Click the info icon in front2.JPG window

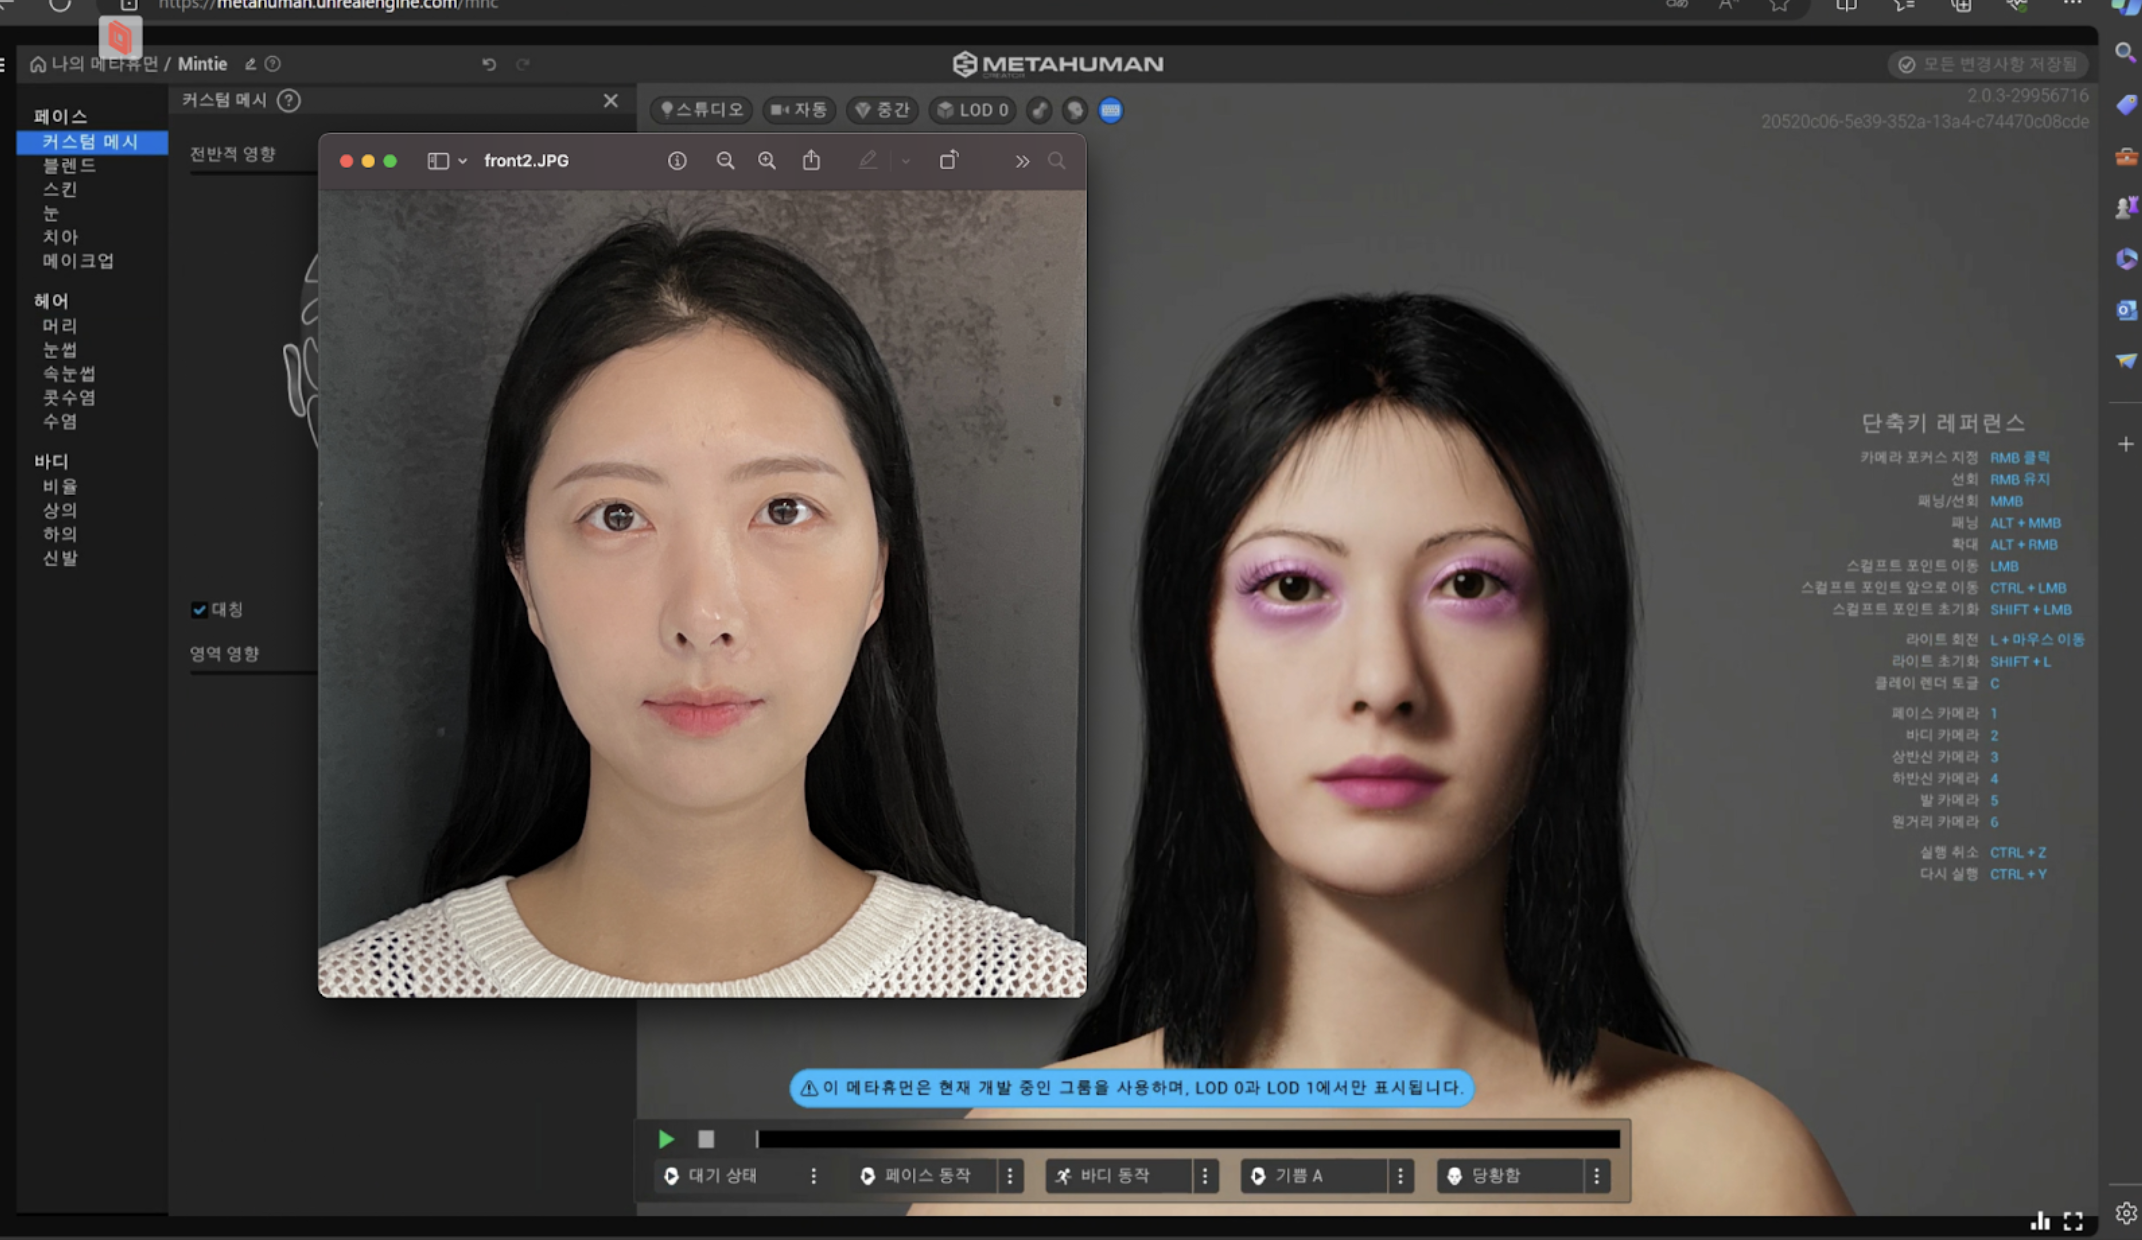677,161
